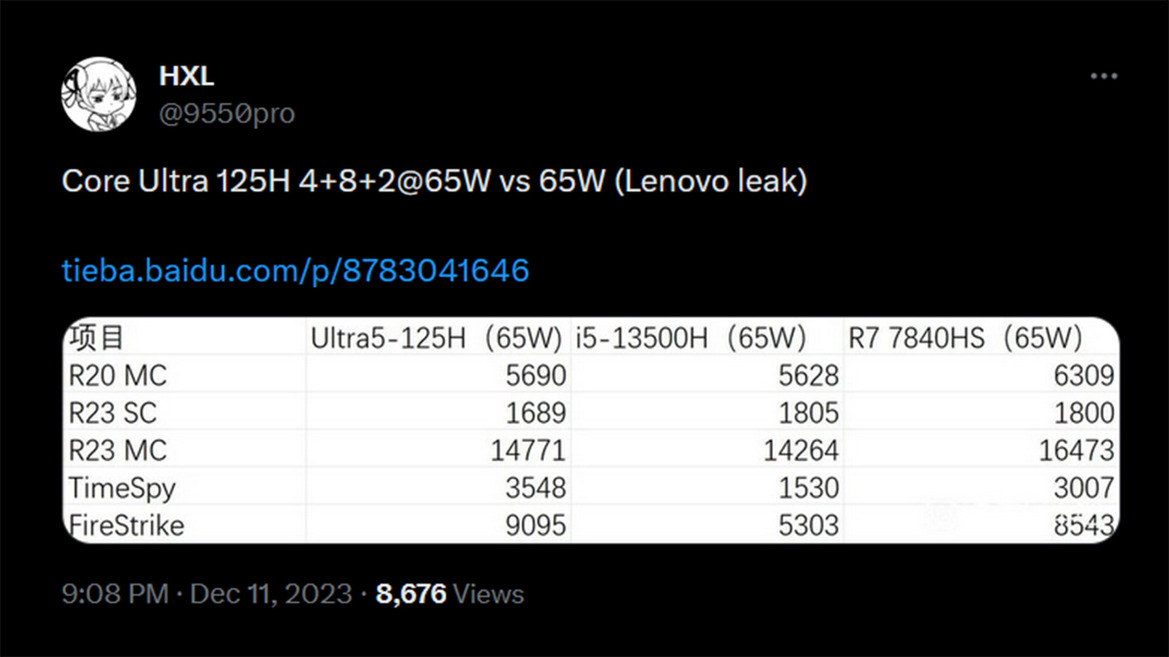Click the R7 7840HS (65W) column header
The height and width of the screenshot is (657, 1169).
tap(965, 339)
